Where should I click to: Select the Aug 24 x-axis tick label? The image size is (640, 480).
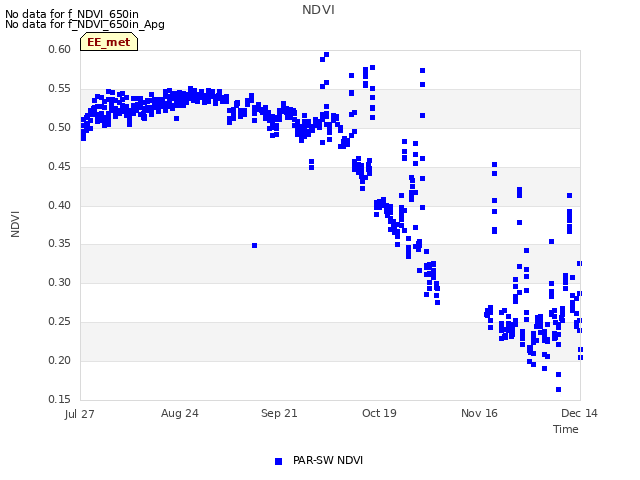[180, 413]
